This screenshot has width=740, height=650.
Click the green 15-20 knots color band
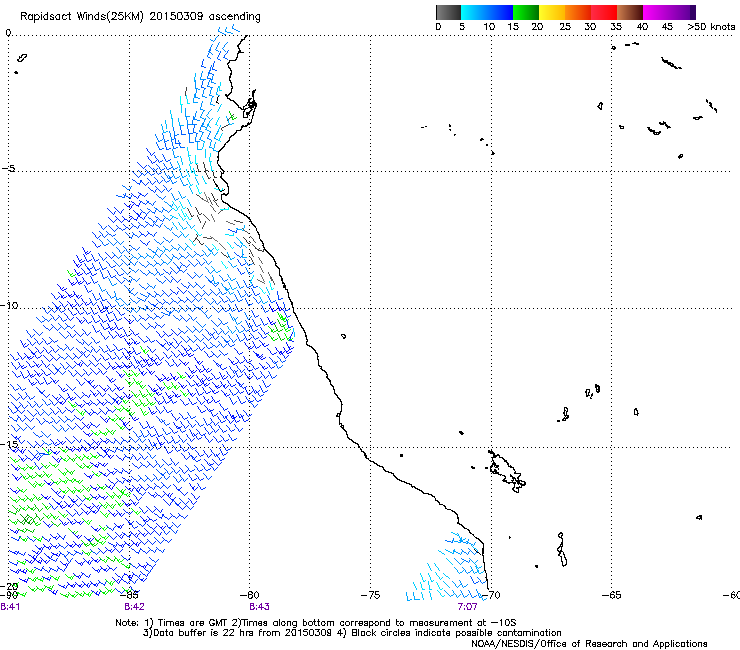pyautogui.click(x=526, y=12)
